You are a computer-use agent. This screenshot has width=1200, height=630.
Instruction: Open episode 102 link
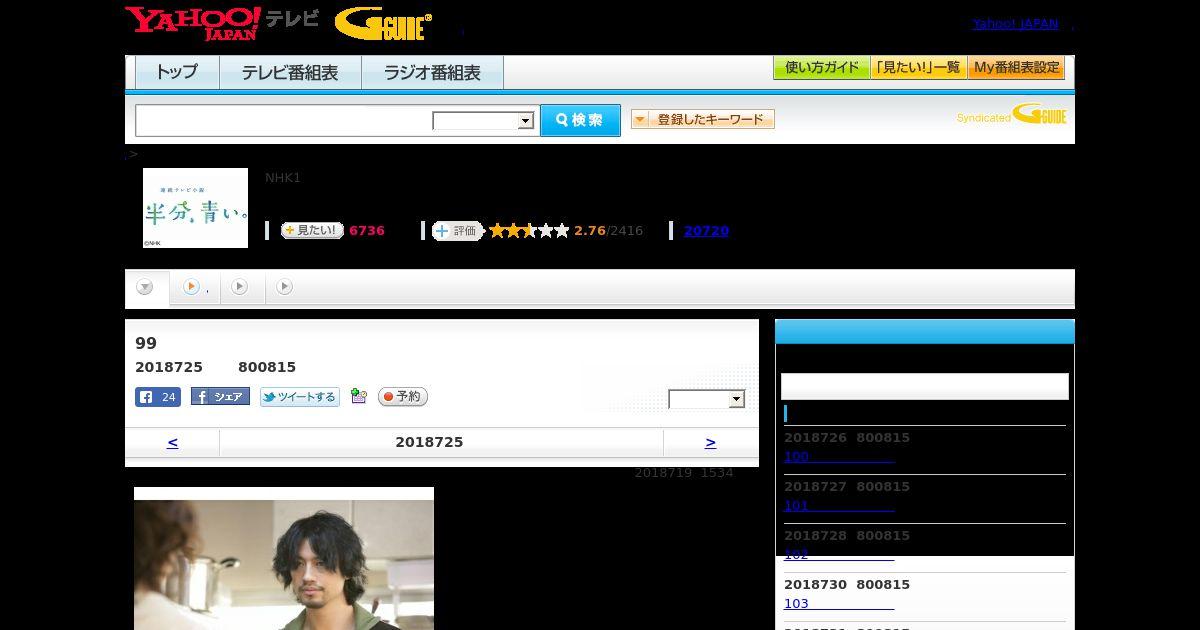[838, 555]
